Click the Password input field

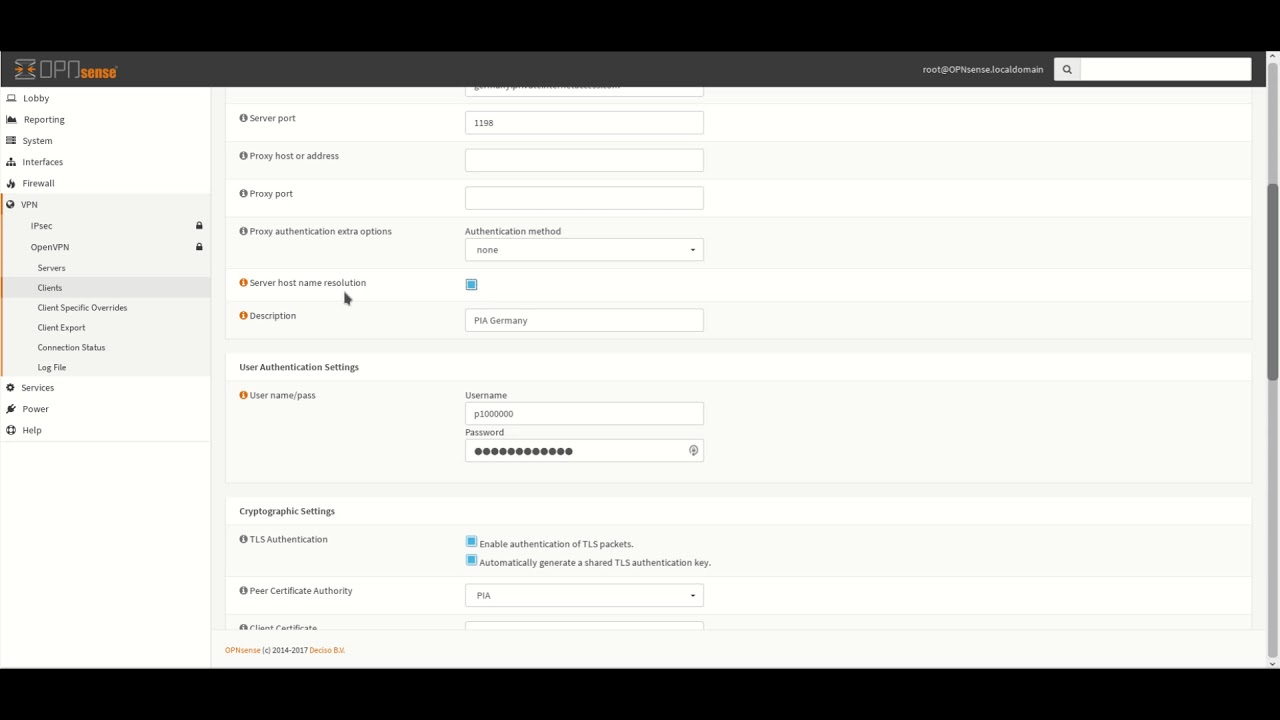584,451
